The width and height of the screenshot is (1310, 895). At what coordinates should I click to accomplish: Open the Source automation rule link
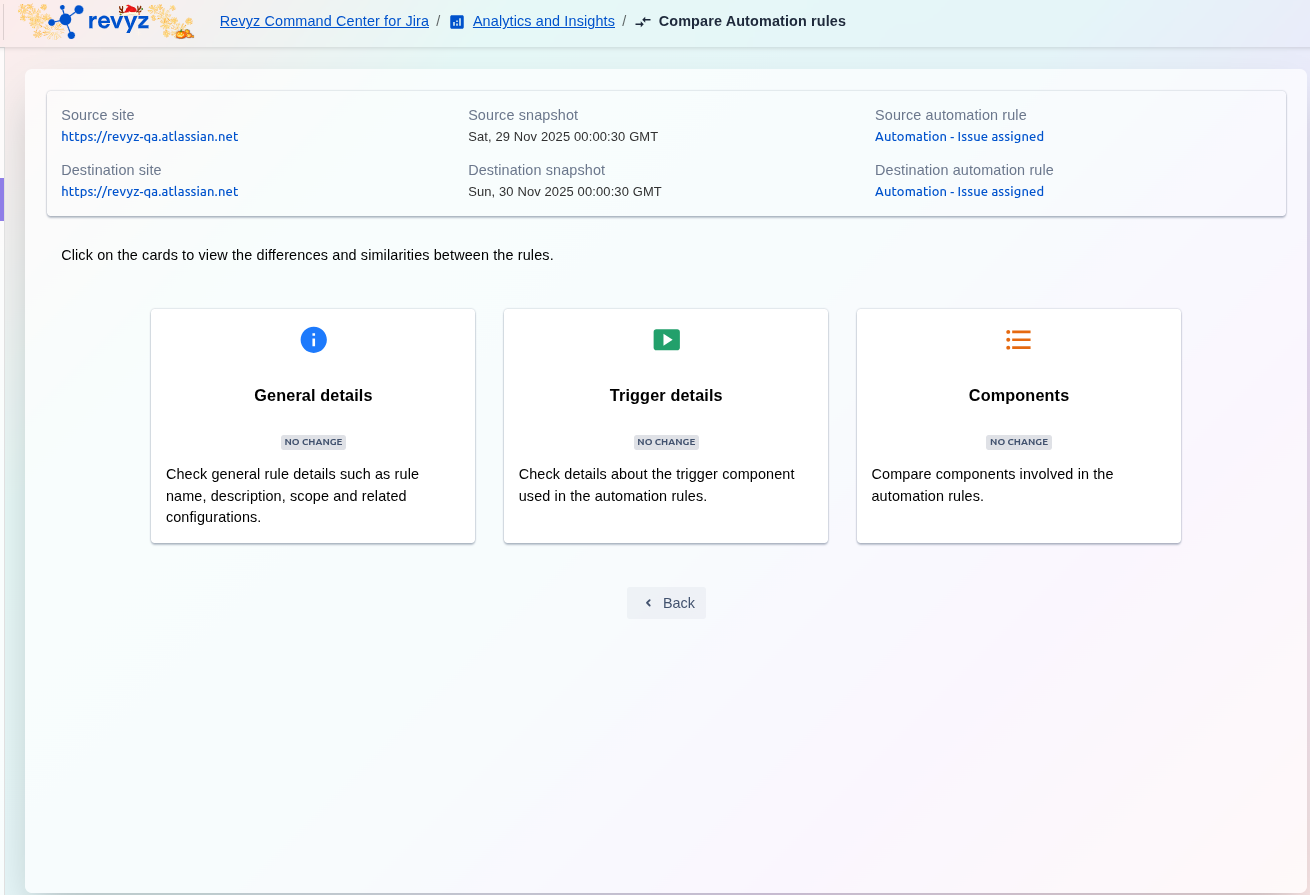tap(959, 137)
